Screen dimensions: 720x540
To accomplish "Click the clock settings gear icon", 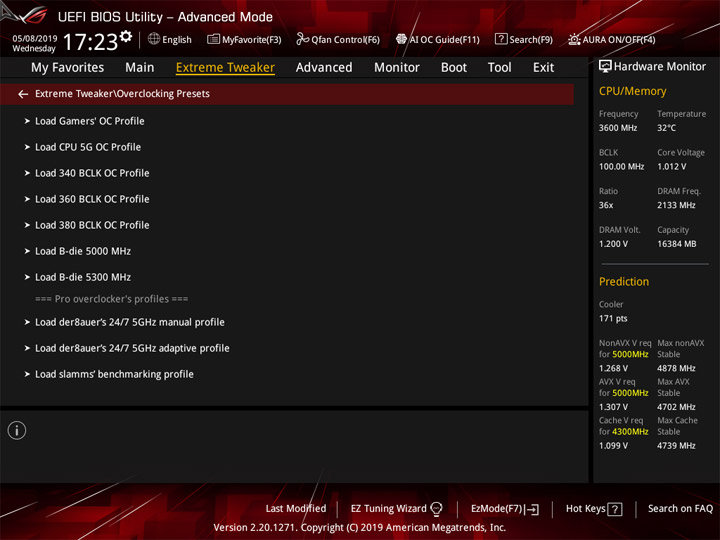I will click(x=126, y=36).
